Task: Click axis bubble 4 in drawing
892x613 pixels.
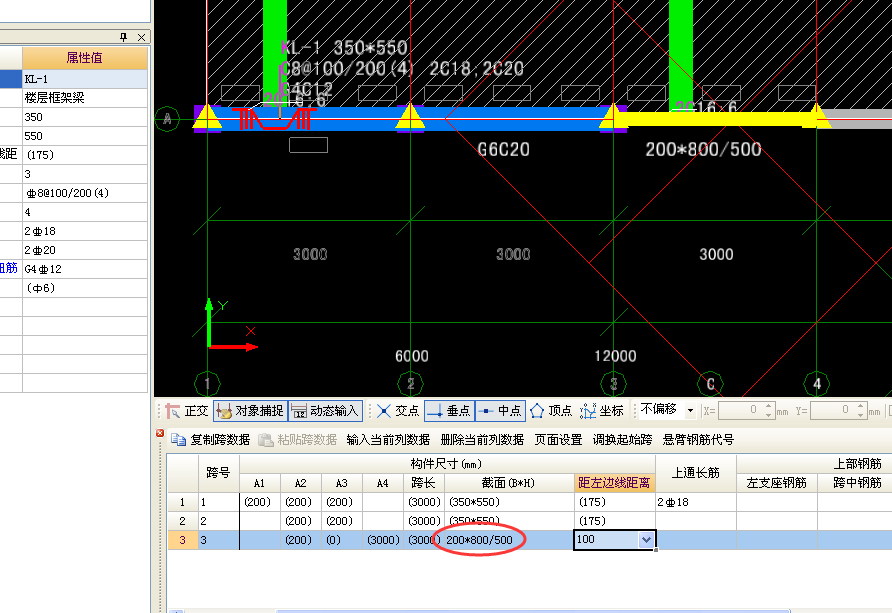Action: (x=816, y=384)
